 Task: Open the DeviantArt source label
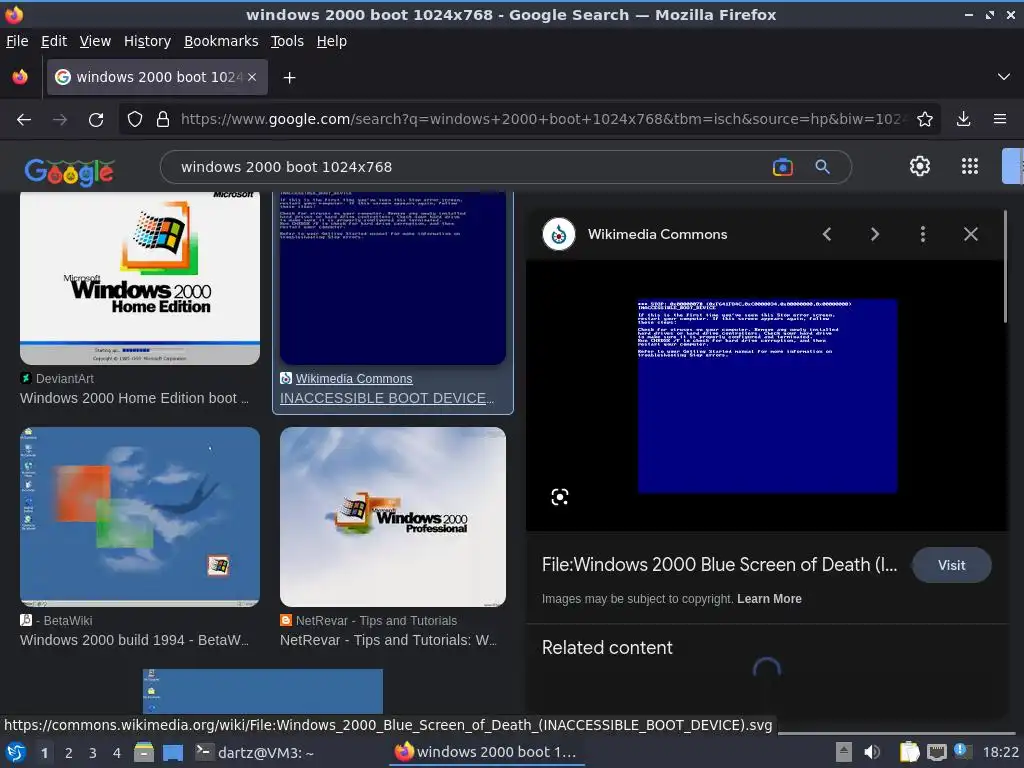click(x=65, y=379)
